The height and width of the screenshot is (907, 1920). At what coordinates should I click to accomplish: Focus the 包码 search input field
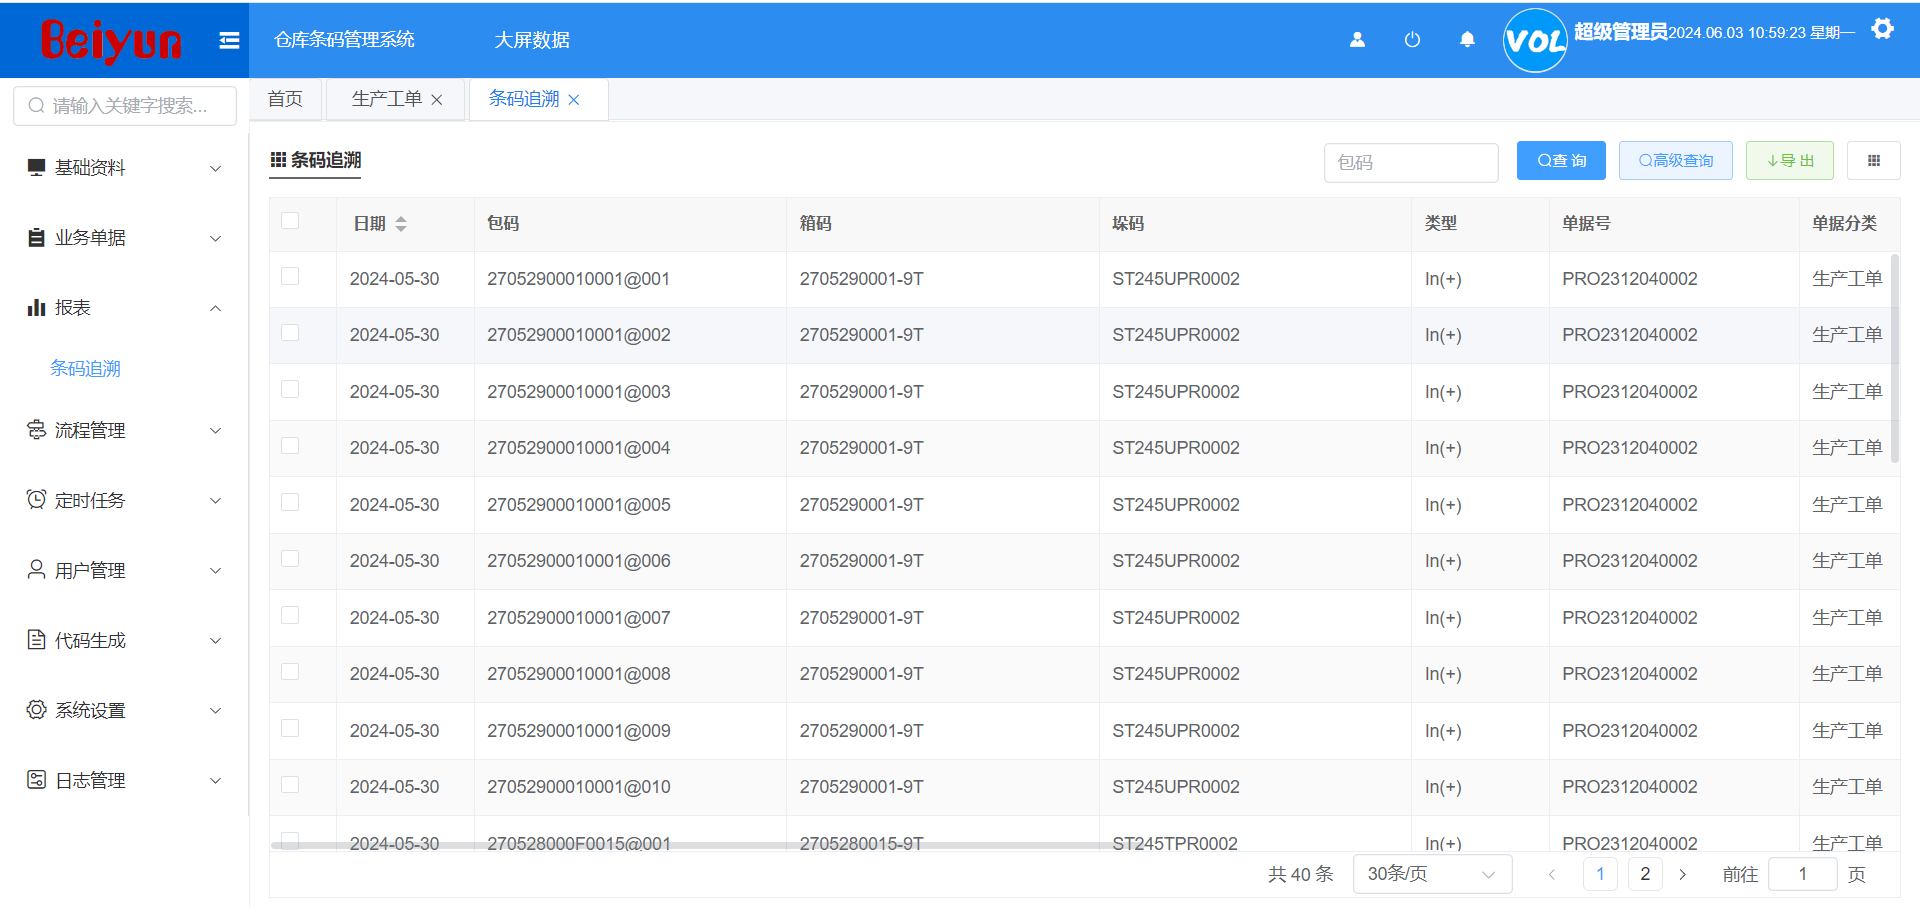[1411, 162]
